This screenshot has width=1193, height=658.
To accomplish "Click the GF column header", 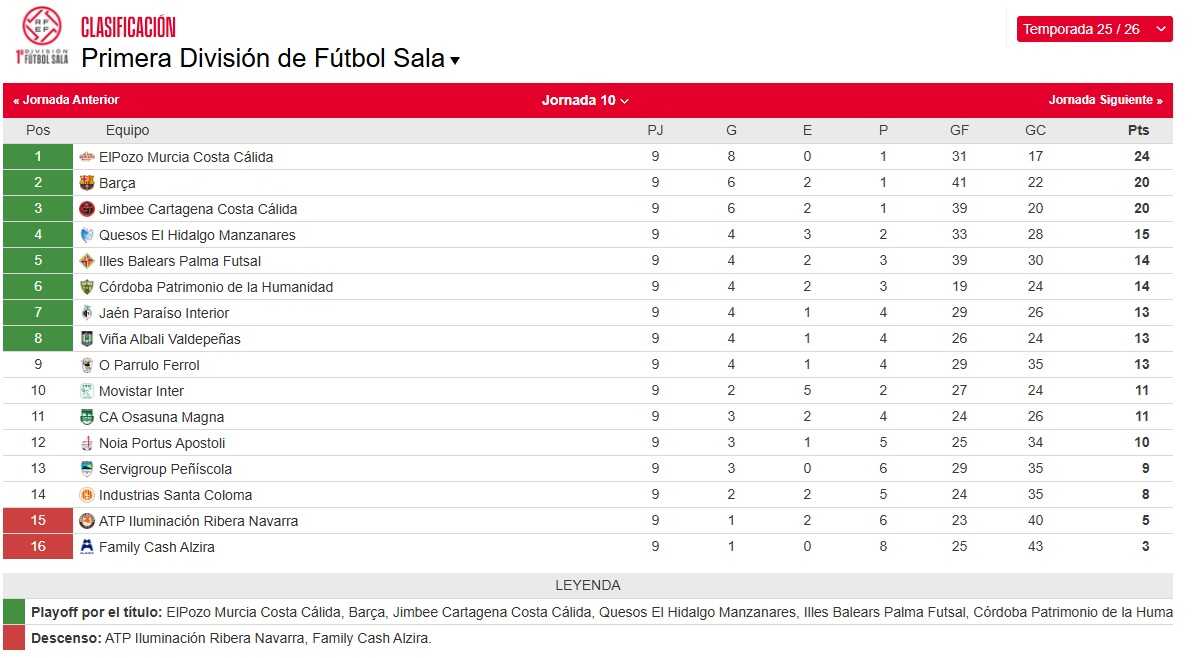I will click(959, 130).
